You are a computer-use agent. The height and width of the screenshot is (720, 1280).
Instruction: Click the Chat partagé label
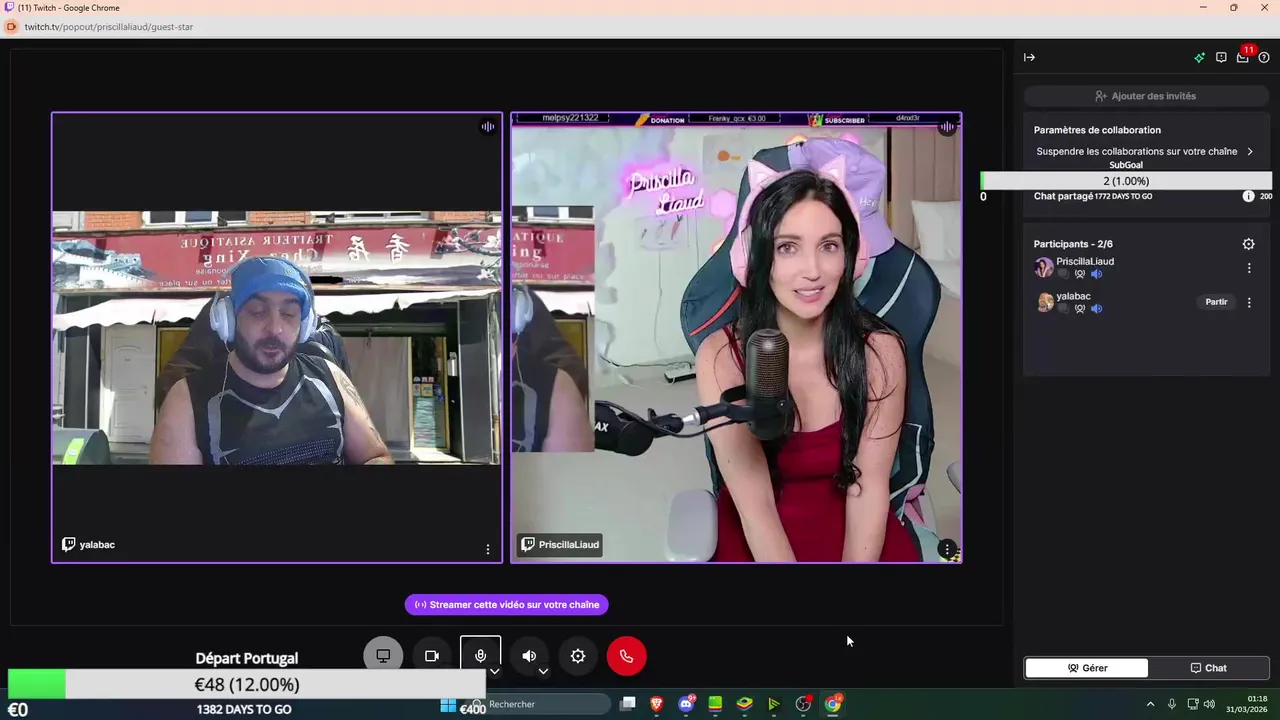pyautogui.click(x=1063, y=196)
